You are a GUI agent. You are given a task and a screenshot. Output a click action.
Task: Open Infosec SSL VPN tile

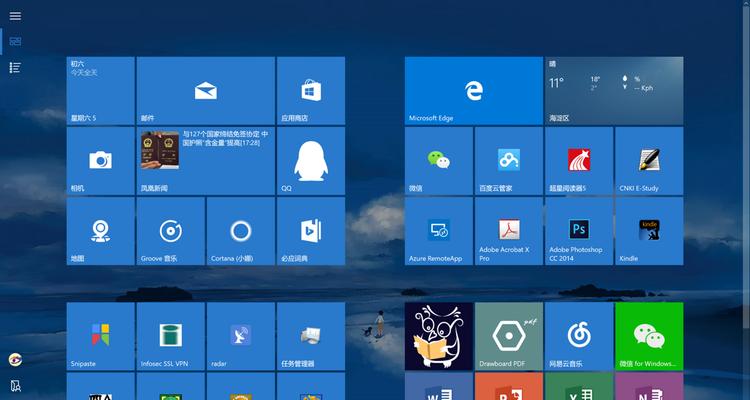click(171, 336)
